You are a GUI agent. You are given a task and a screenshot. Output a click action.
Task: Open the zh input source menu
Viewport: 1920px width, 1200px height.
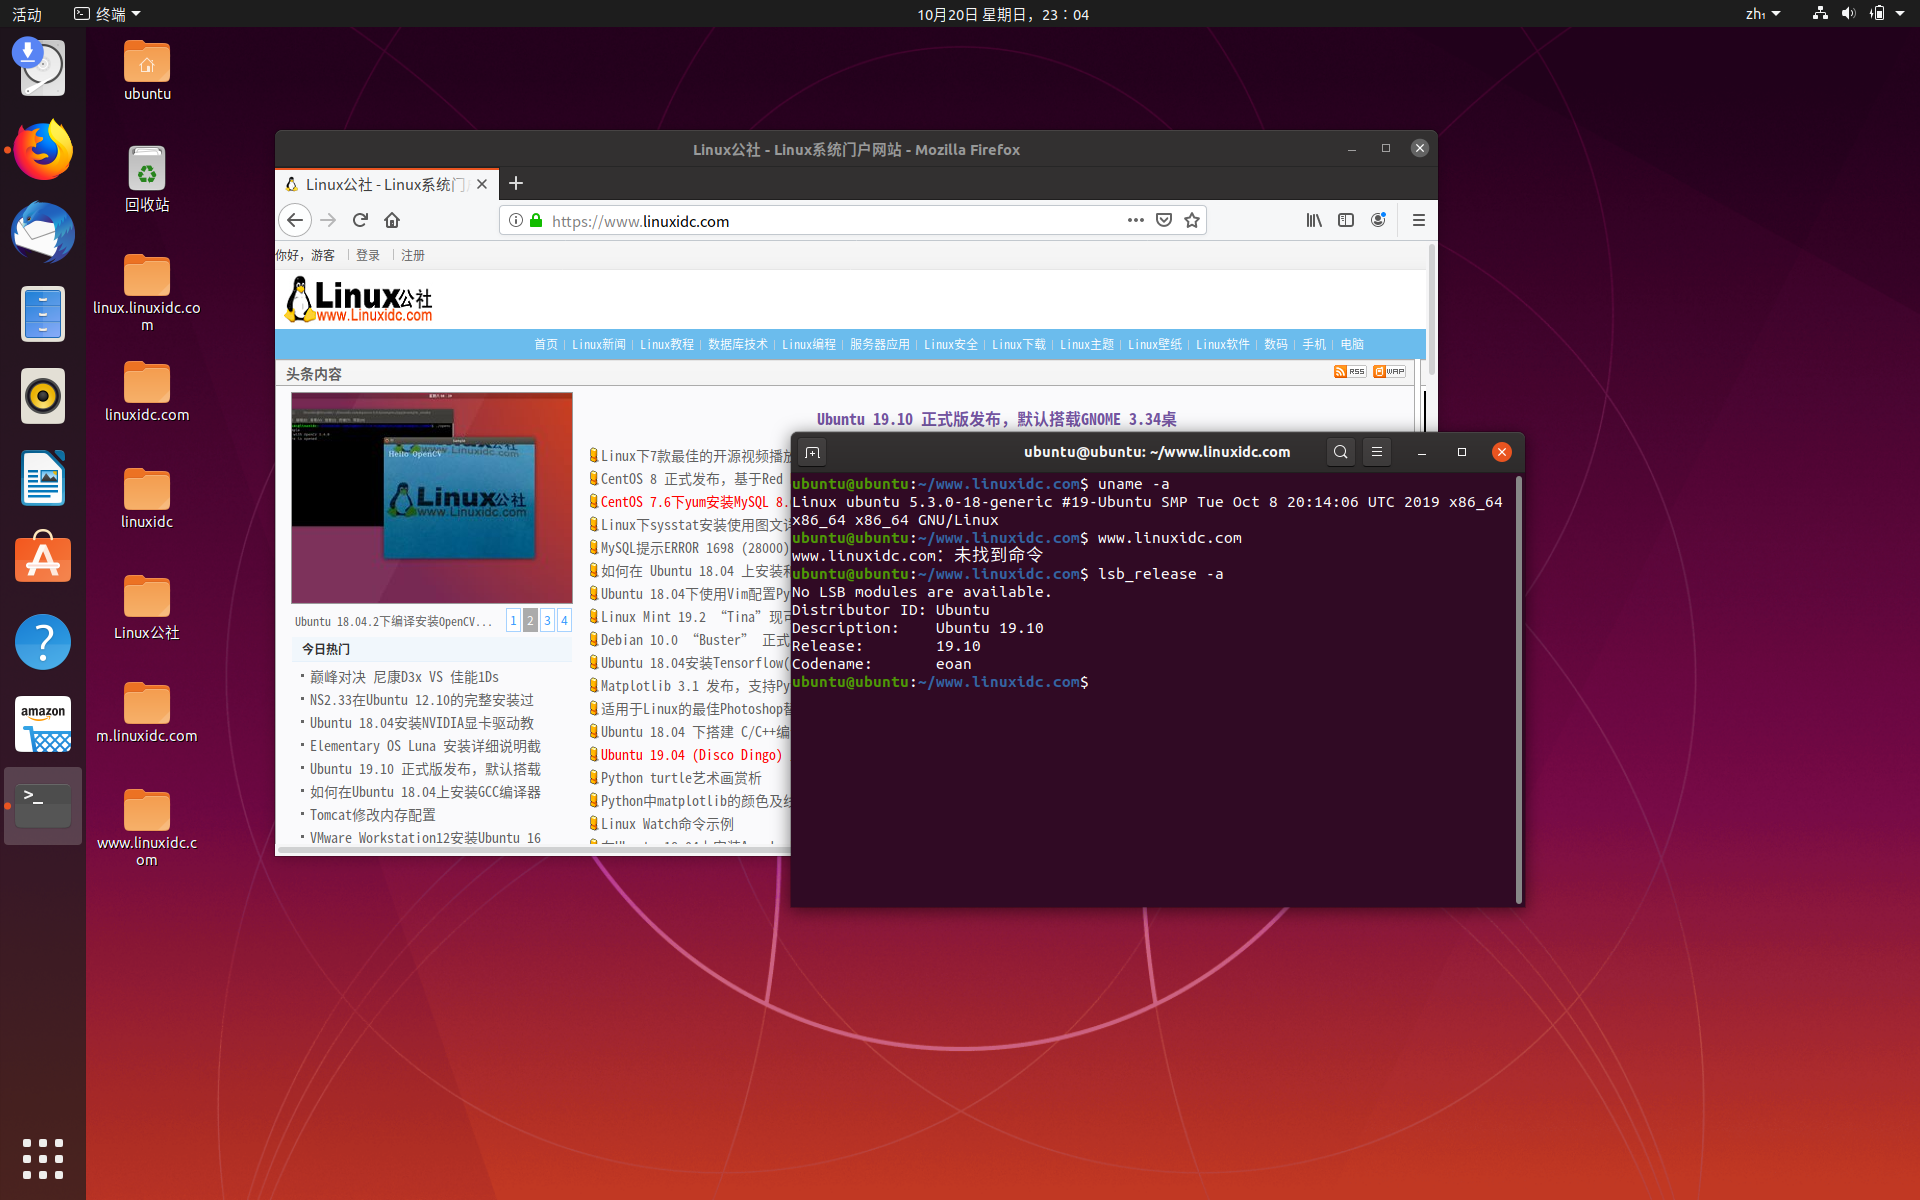1762,14
